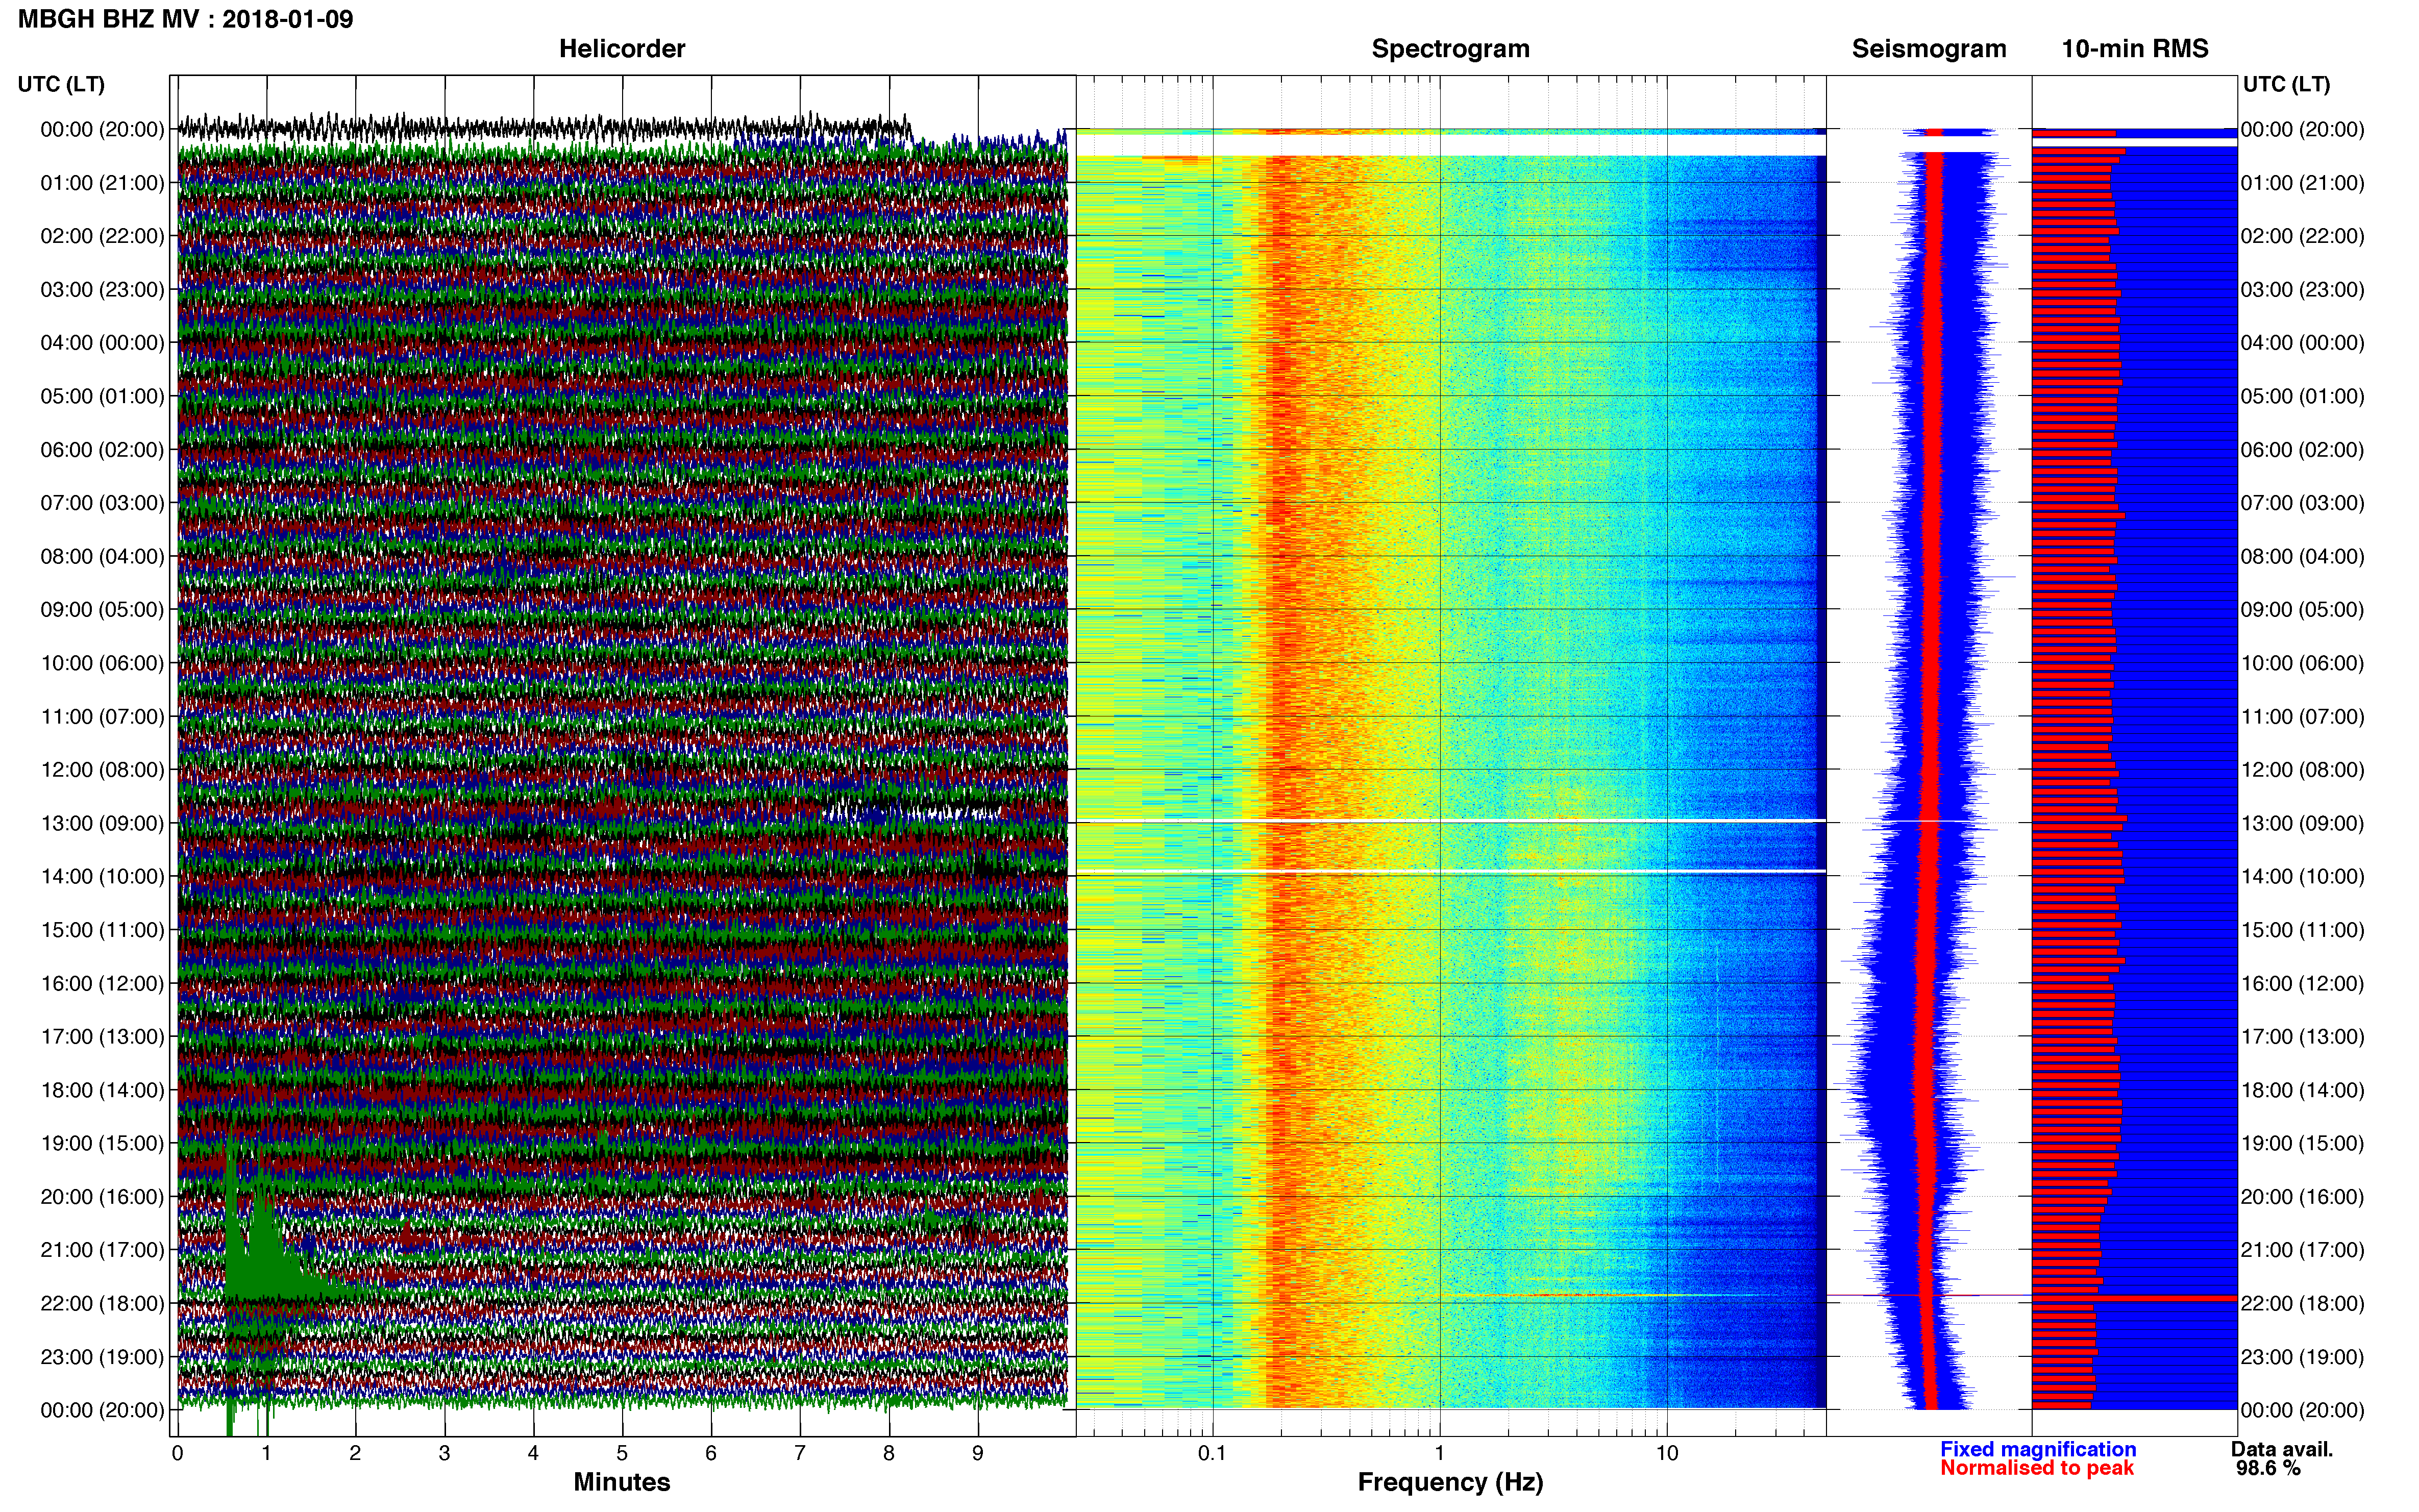The width and height of the screenshot is (2419, 1512).
Task: Click "14:00 (10:00)" on the right time axis
Action: tap(2302, 876)
